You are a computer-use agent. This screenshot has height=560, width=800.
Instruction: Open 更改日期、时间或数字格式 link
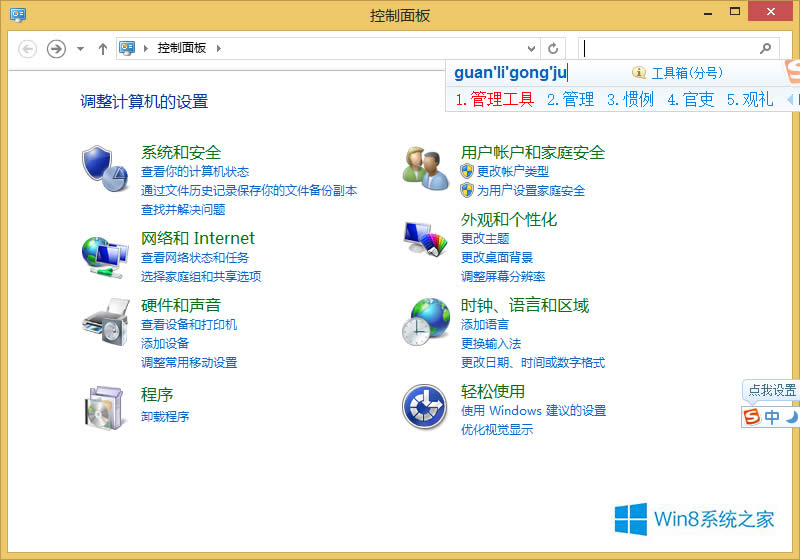[533, 362]
